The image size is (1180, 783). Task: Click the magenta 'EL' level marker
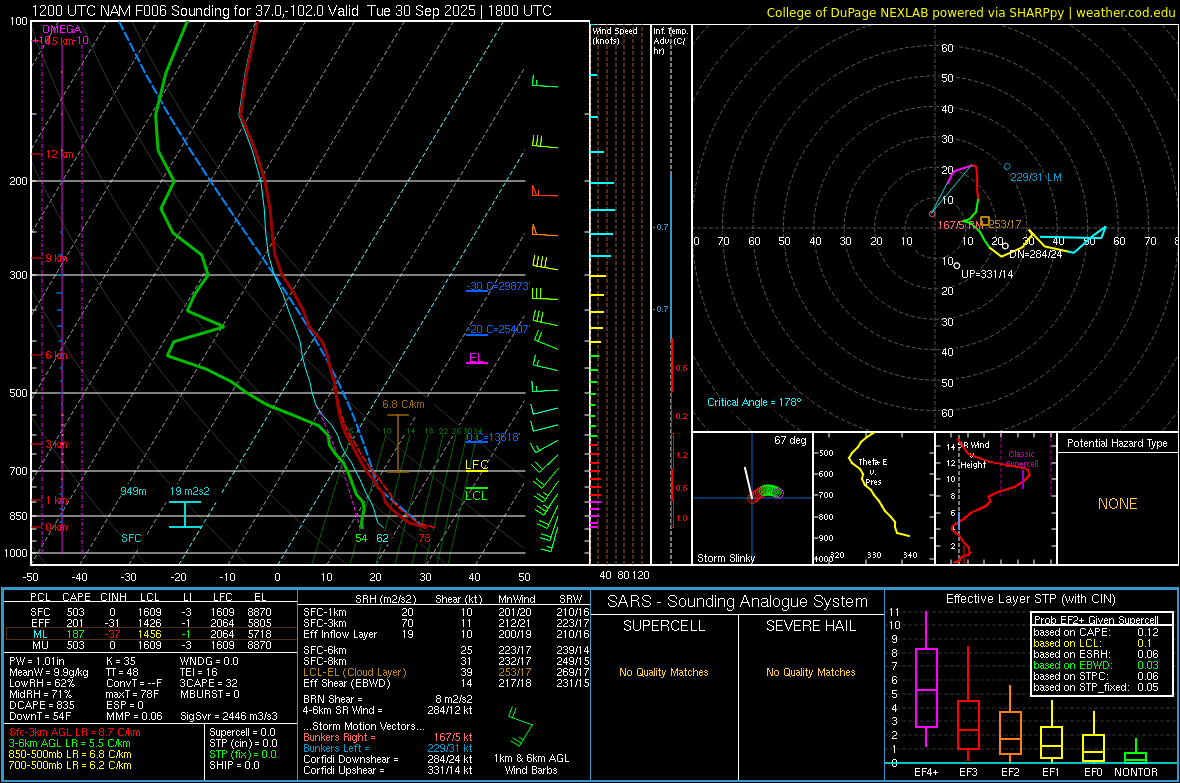coord(476,358)
